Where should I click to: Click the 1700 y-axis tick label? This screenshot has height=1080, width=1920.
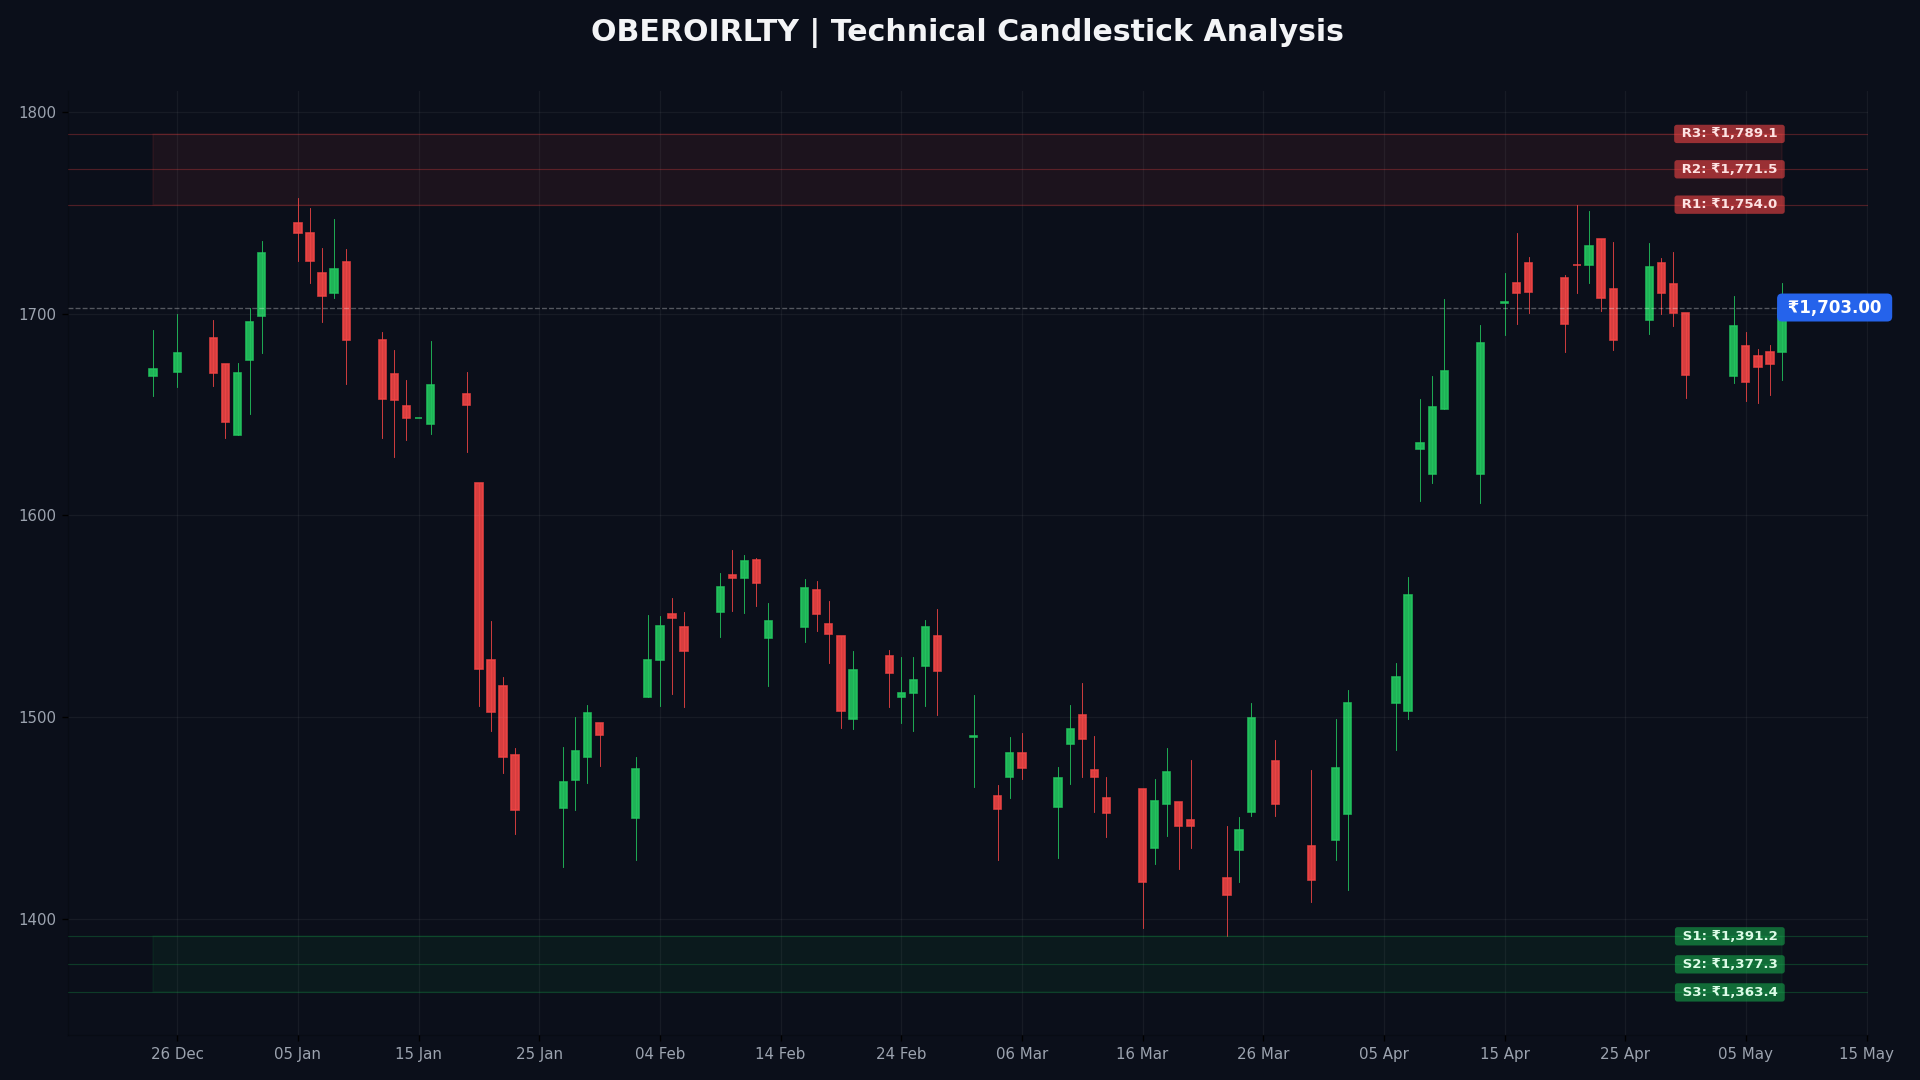[38, 314]
